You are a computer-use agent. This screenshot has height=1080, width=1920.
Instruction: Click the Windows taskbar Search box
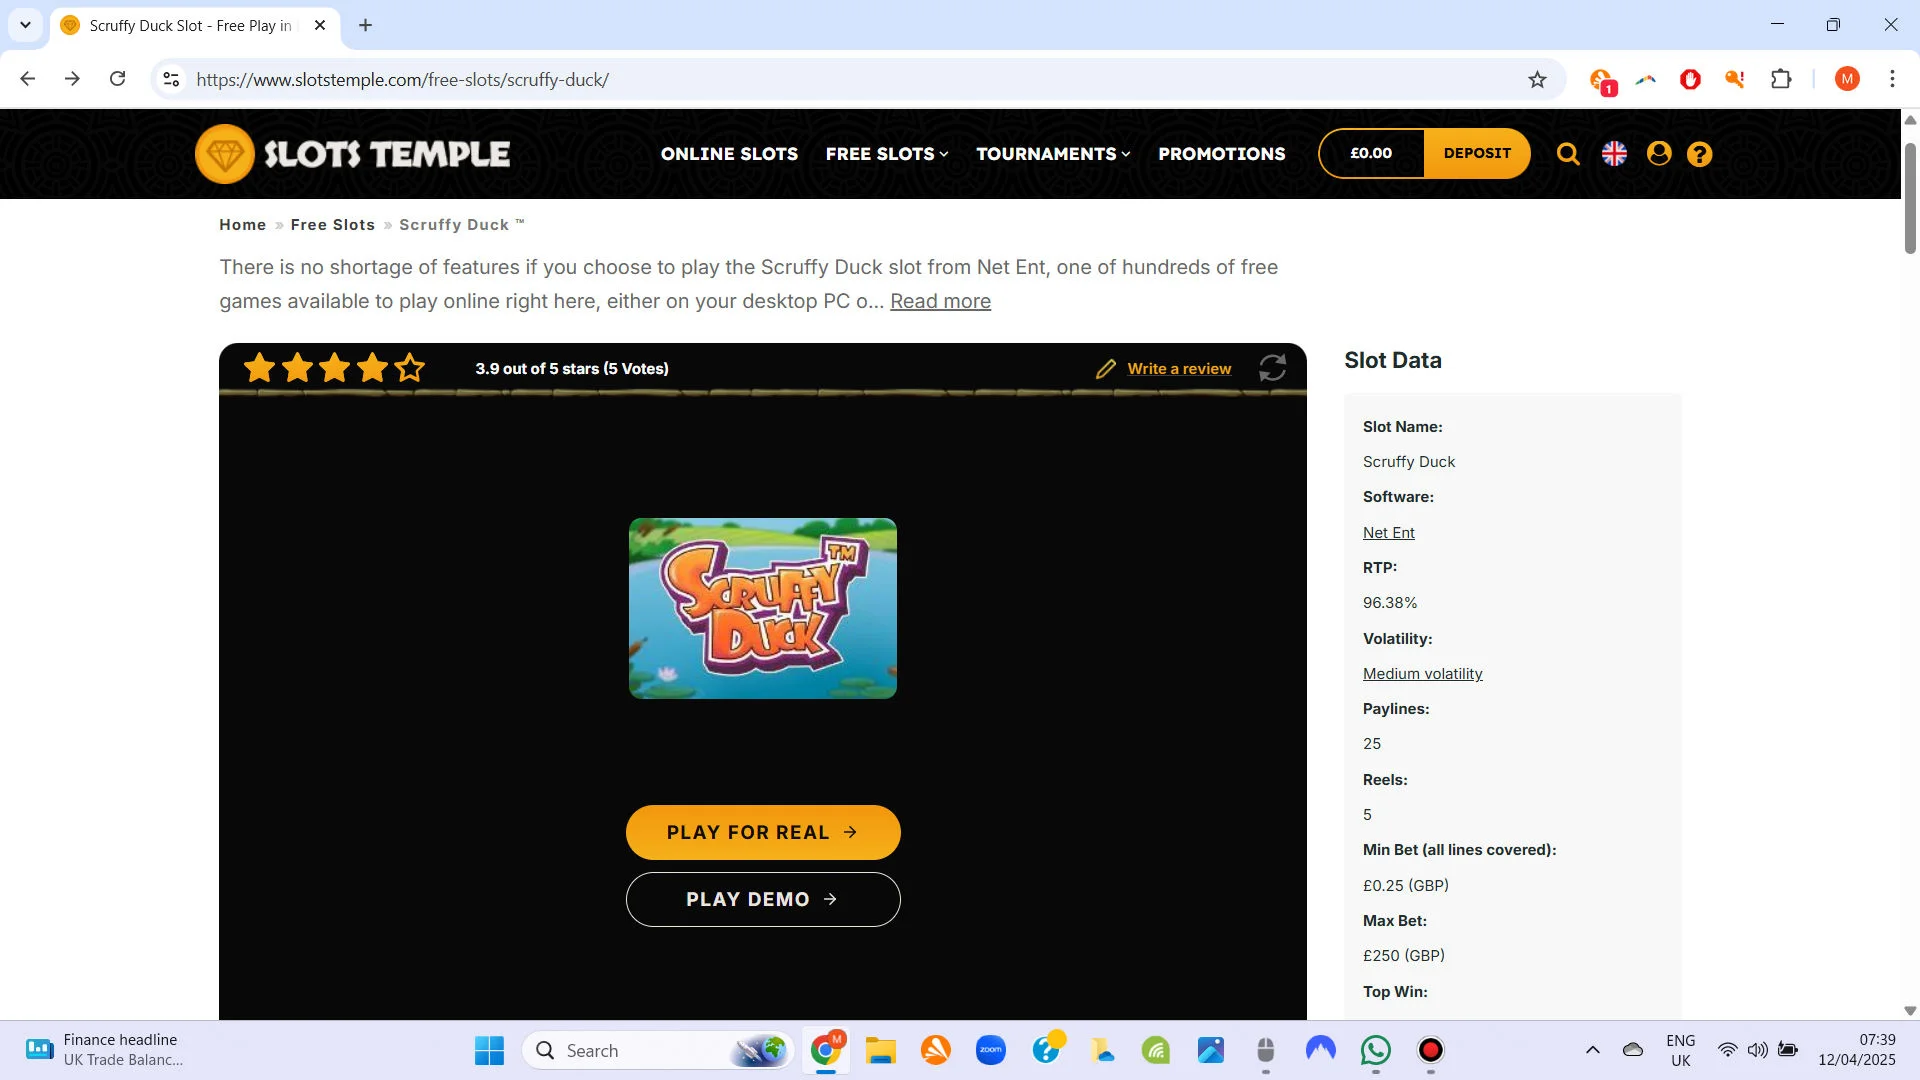click(658, 1050)
